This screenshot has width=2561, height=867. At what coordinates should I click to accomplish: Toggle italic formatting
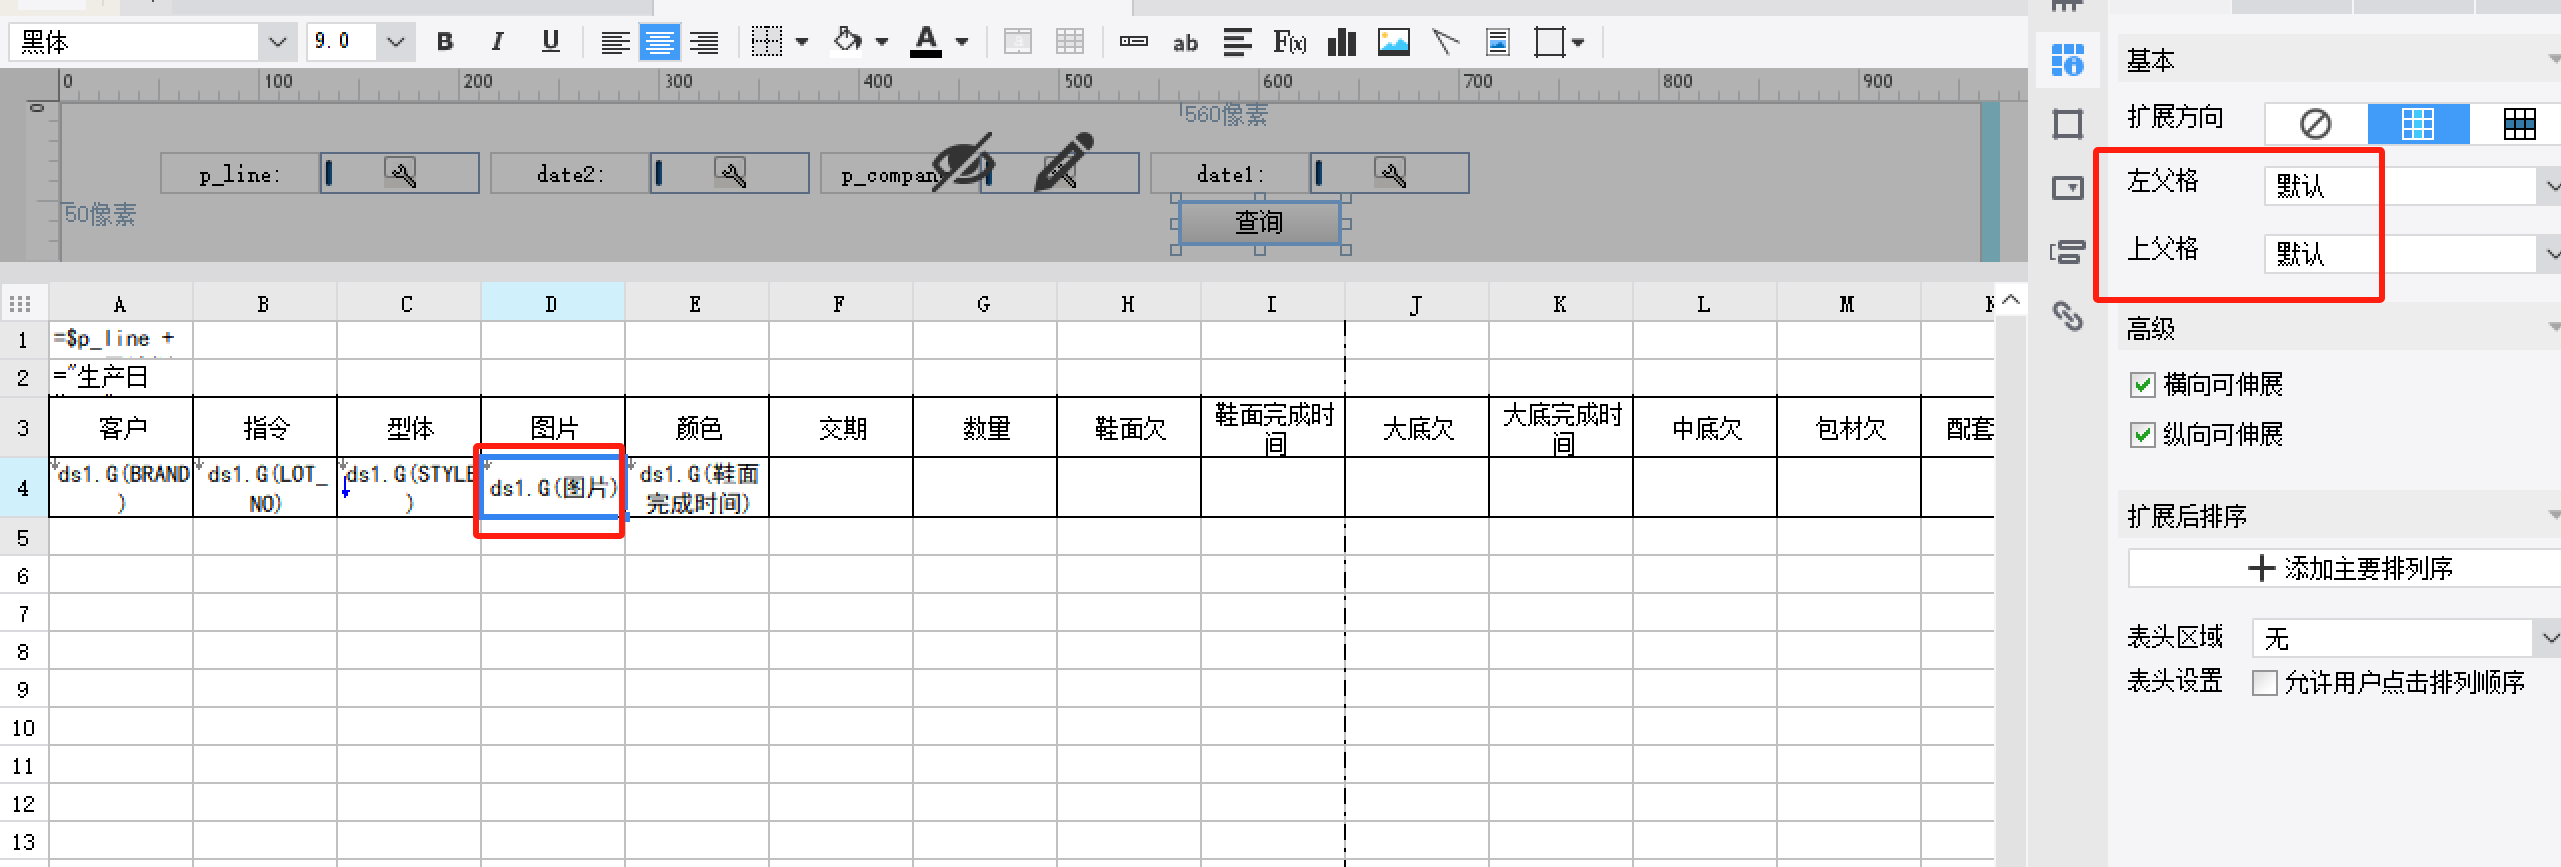point(497,42)
